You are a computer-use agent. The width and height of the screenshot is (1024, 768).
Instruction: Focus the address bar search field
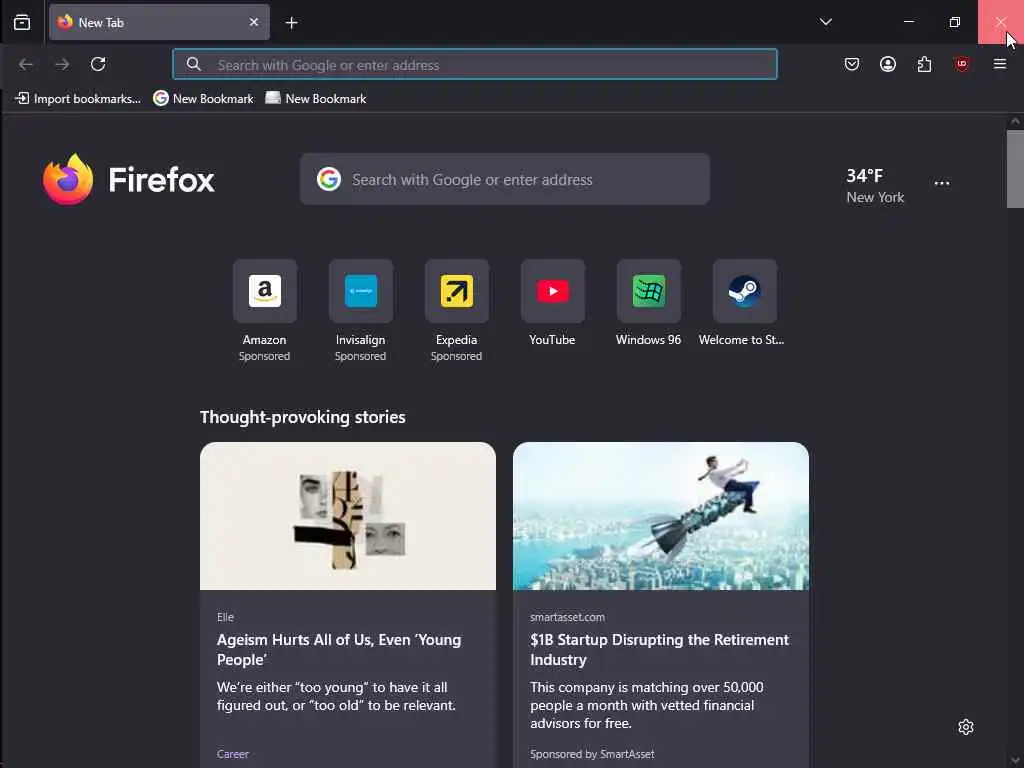click(x=475, y=65)
